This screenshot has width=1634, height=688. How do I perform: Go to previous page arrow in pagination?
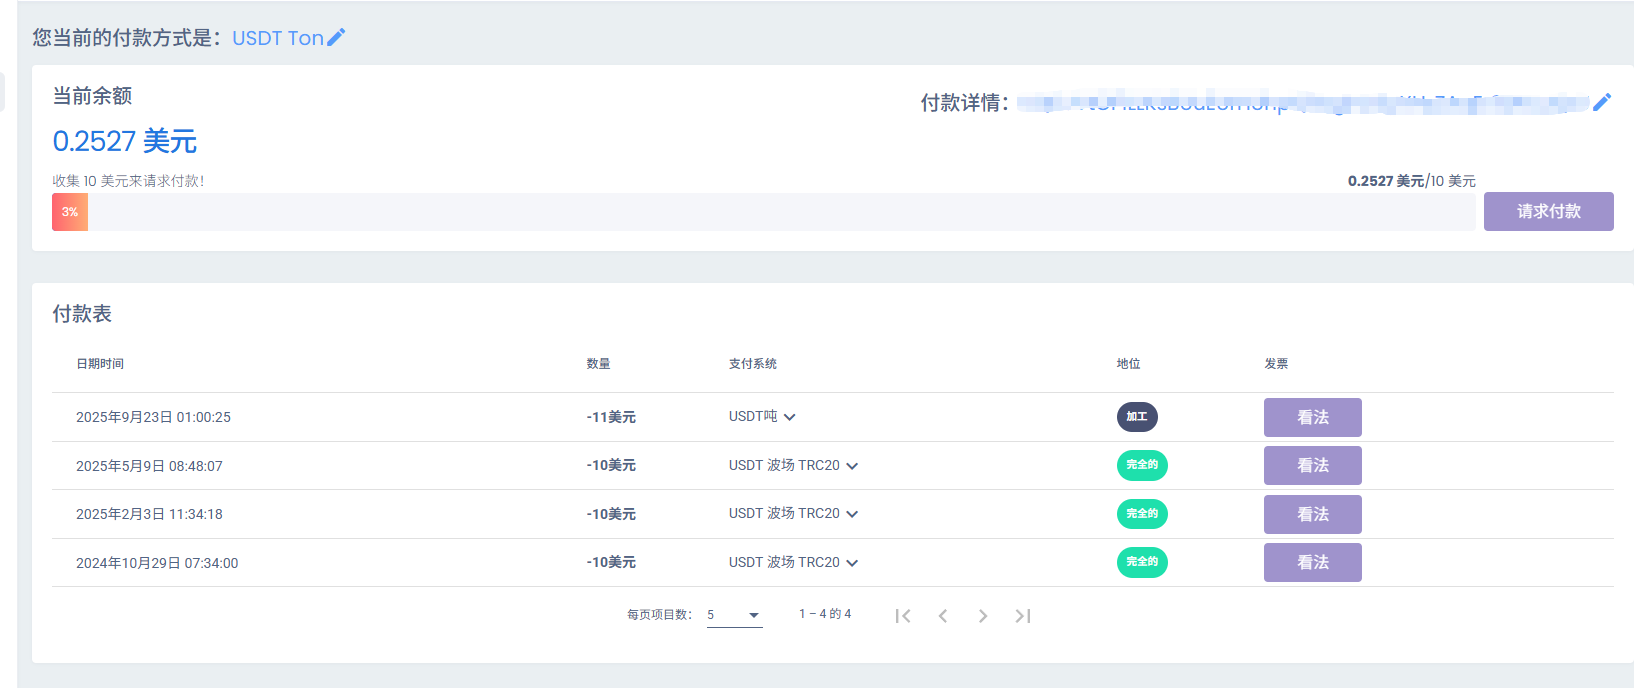[x=943, y=616]
